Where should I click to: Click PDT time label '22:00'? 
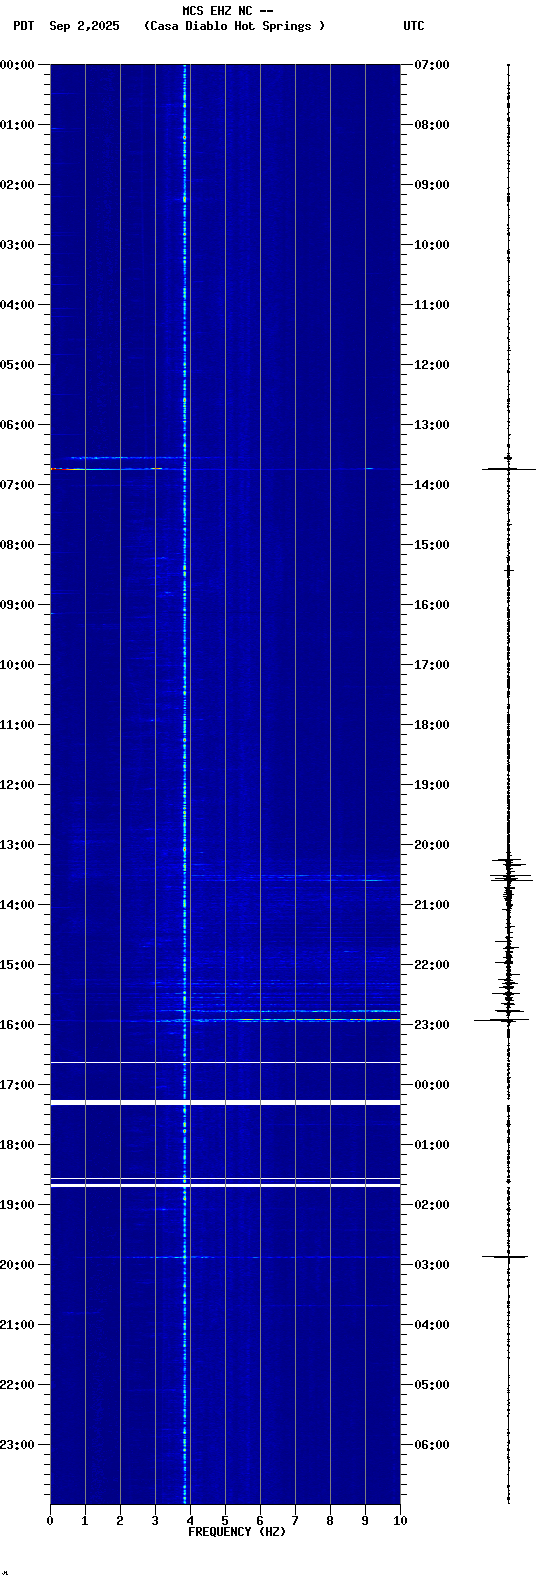pyautogui.click(x=18, y=1385)
